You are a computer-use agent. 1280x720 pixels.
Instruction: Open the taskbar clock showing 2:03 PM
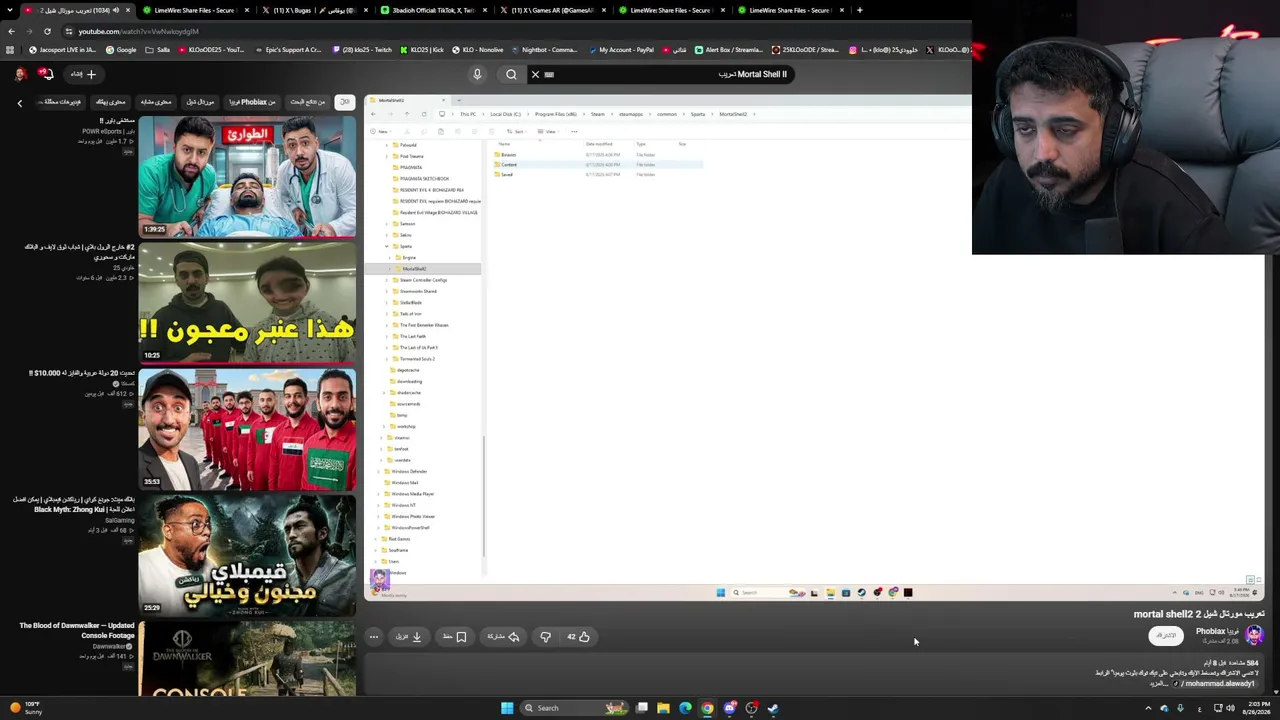[1255, 708]
